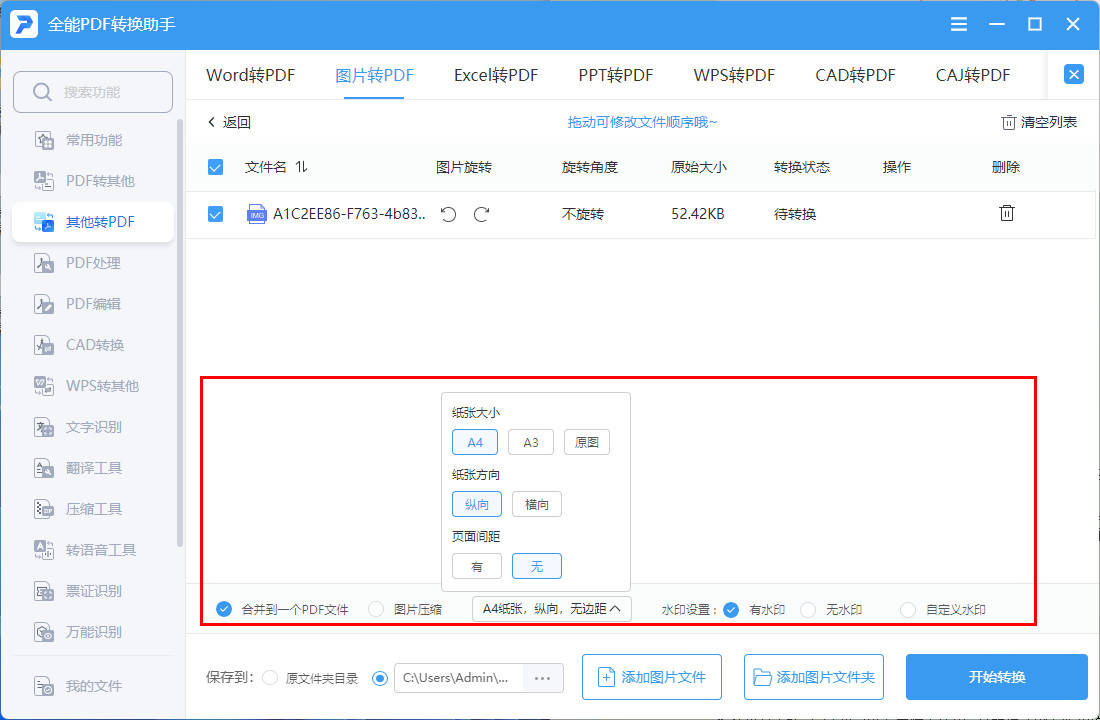Click the 返回 link to go back
1100x720 pixels.
pyautogui.click(x=230, y=121)
